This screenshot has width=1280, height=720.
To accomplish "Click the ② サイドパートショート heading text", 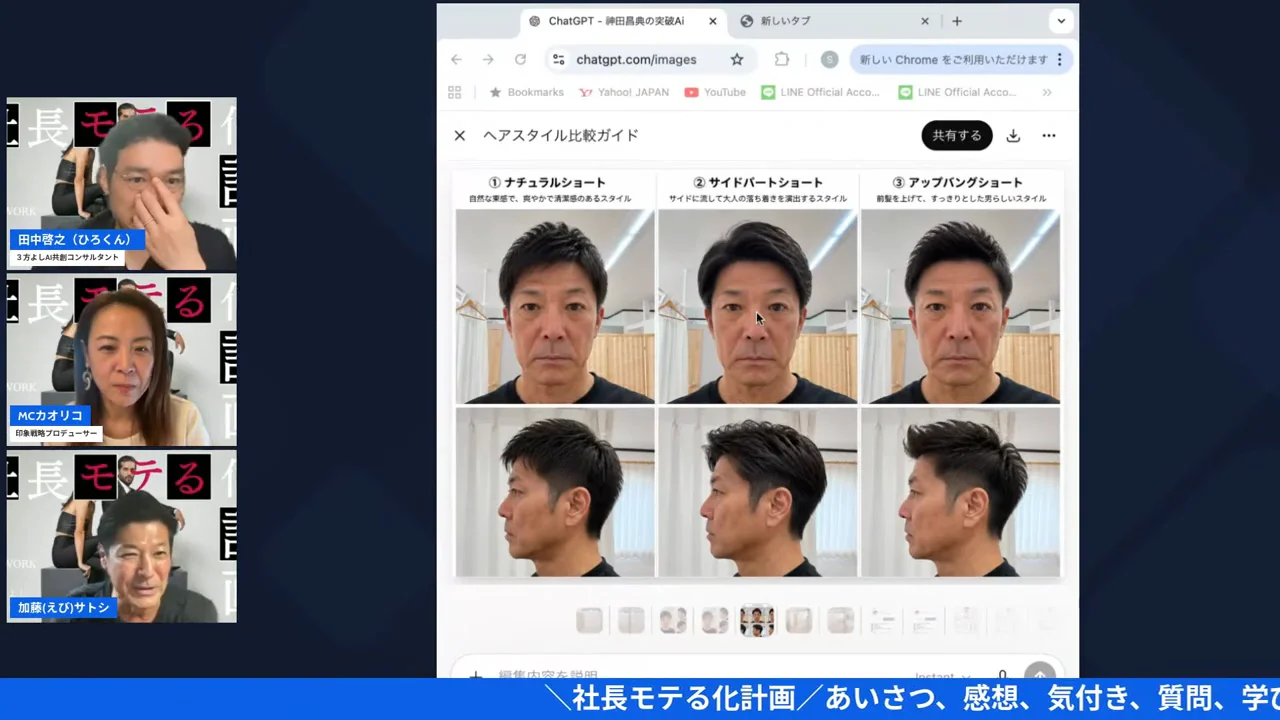I will (758, 183).
